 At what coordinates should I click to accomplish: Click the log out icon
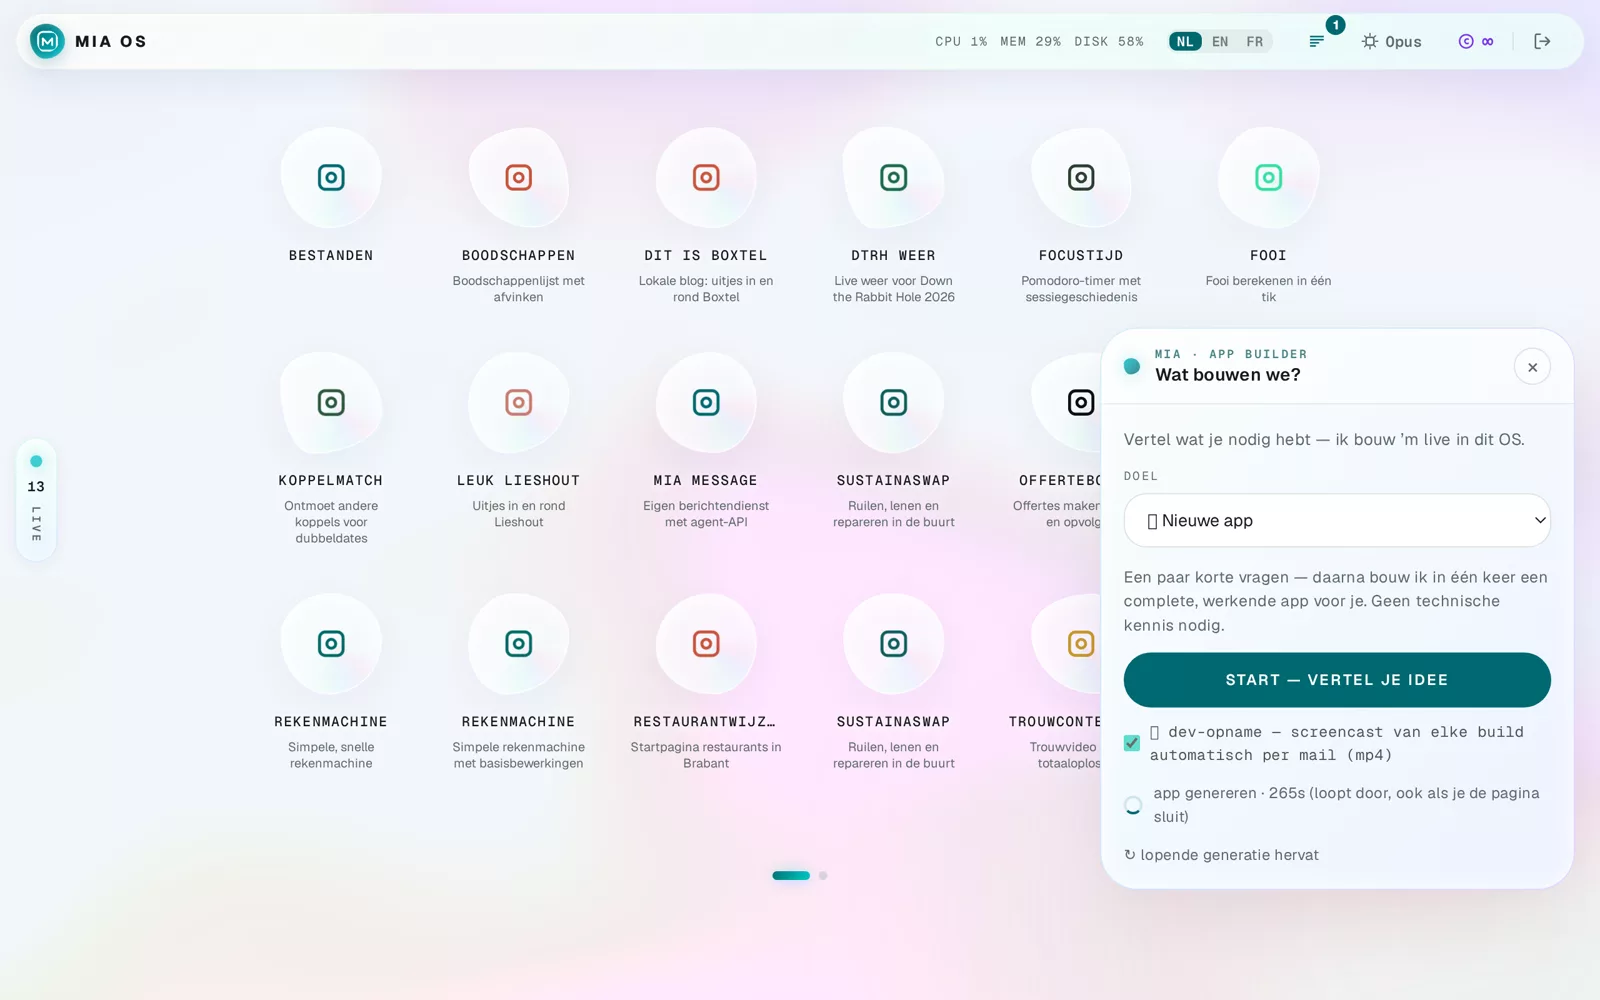tap(1542, 41)
